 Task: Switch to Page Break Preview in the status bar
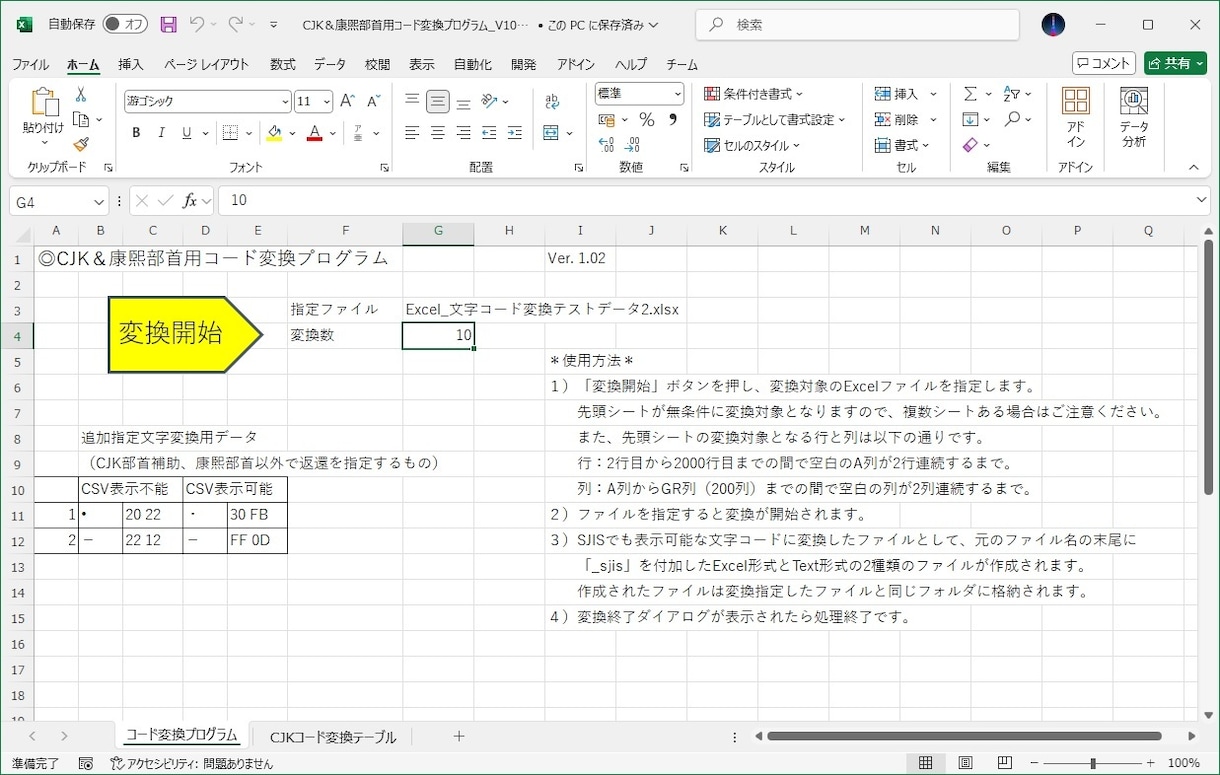click(1004, 763)
